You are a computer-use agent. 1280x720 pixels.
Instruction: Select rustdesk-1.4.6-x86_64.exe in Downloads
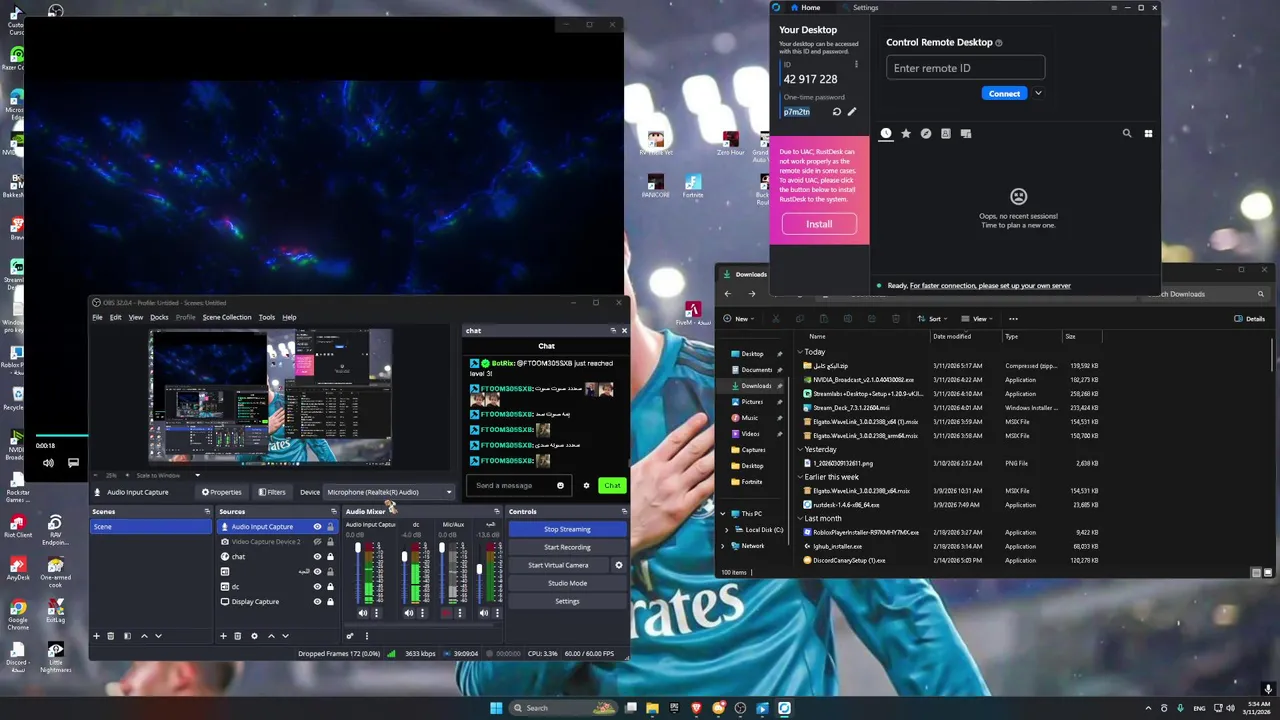847,505
